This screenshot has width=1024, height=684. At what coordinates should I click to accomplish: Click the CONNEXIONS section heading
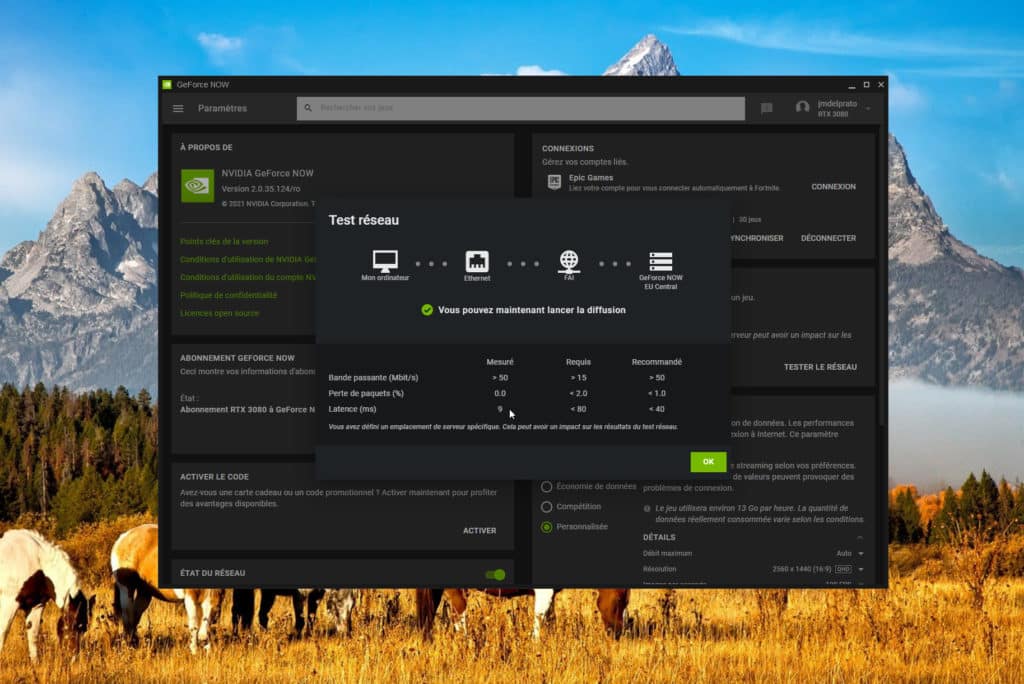click(568, 148)
